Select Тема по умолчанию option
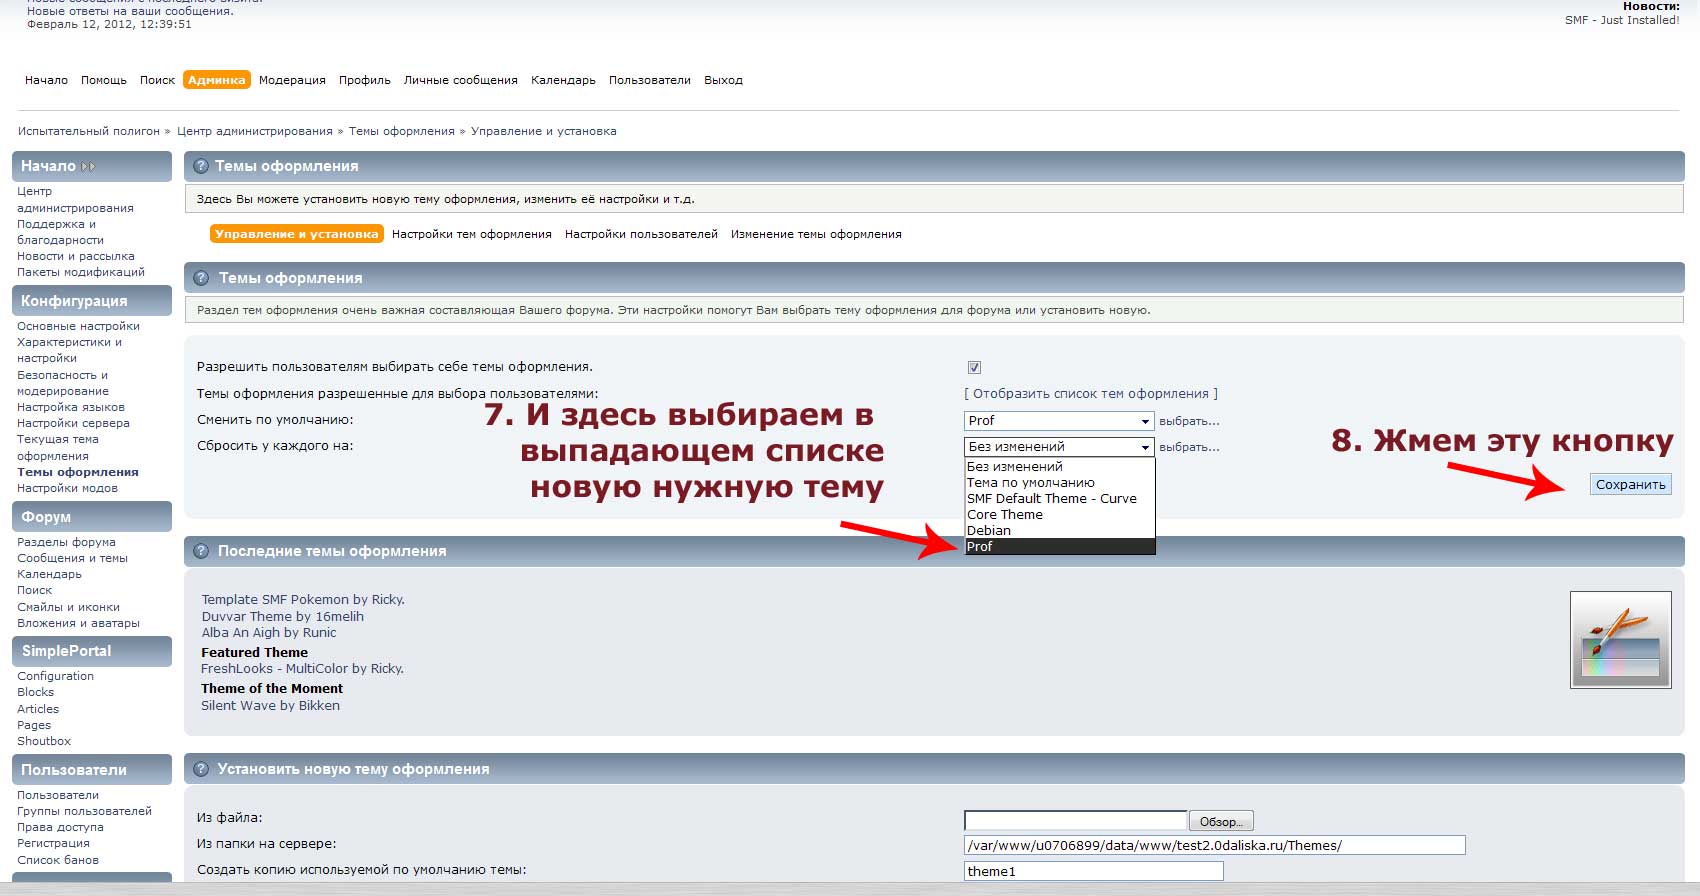 [1059, 483]
